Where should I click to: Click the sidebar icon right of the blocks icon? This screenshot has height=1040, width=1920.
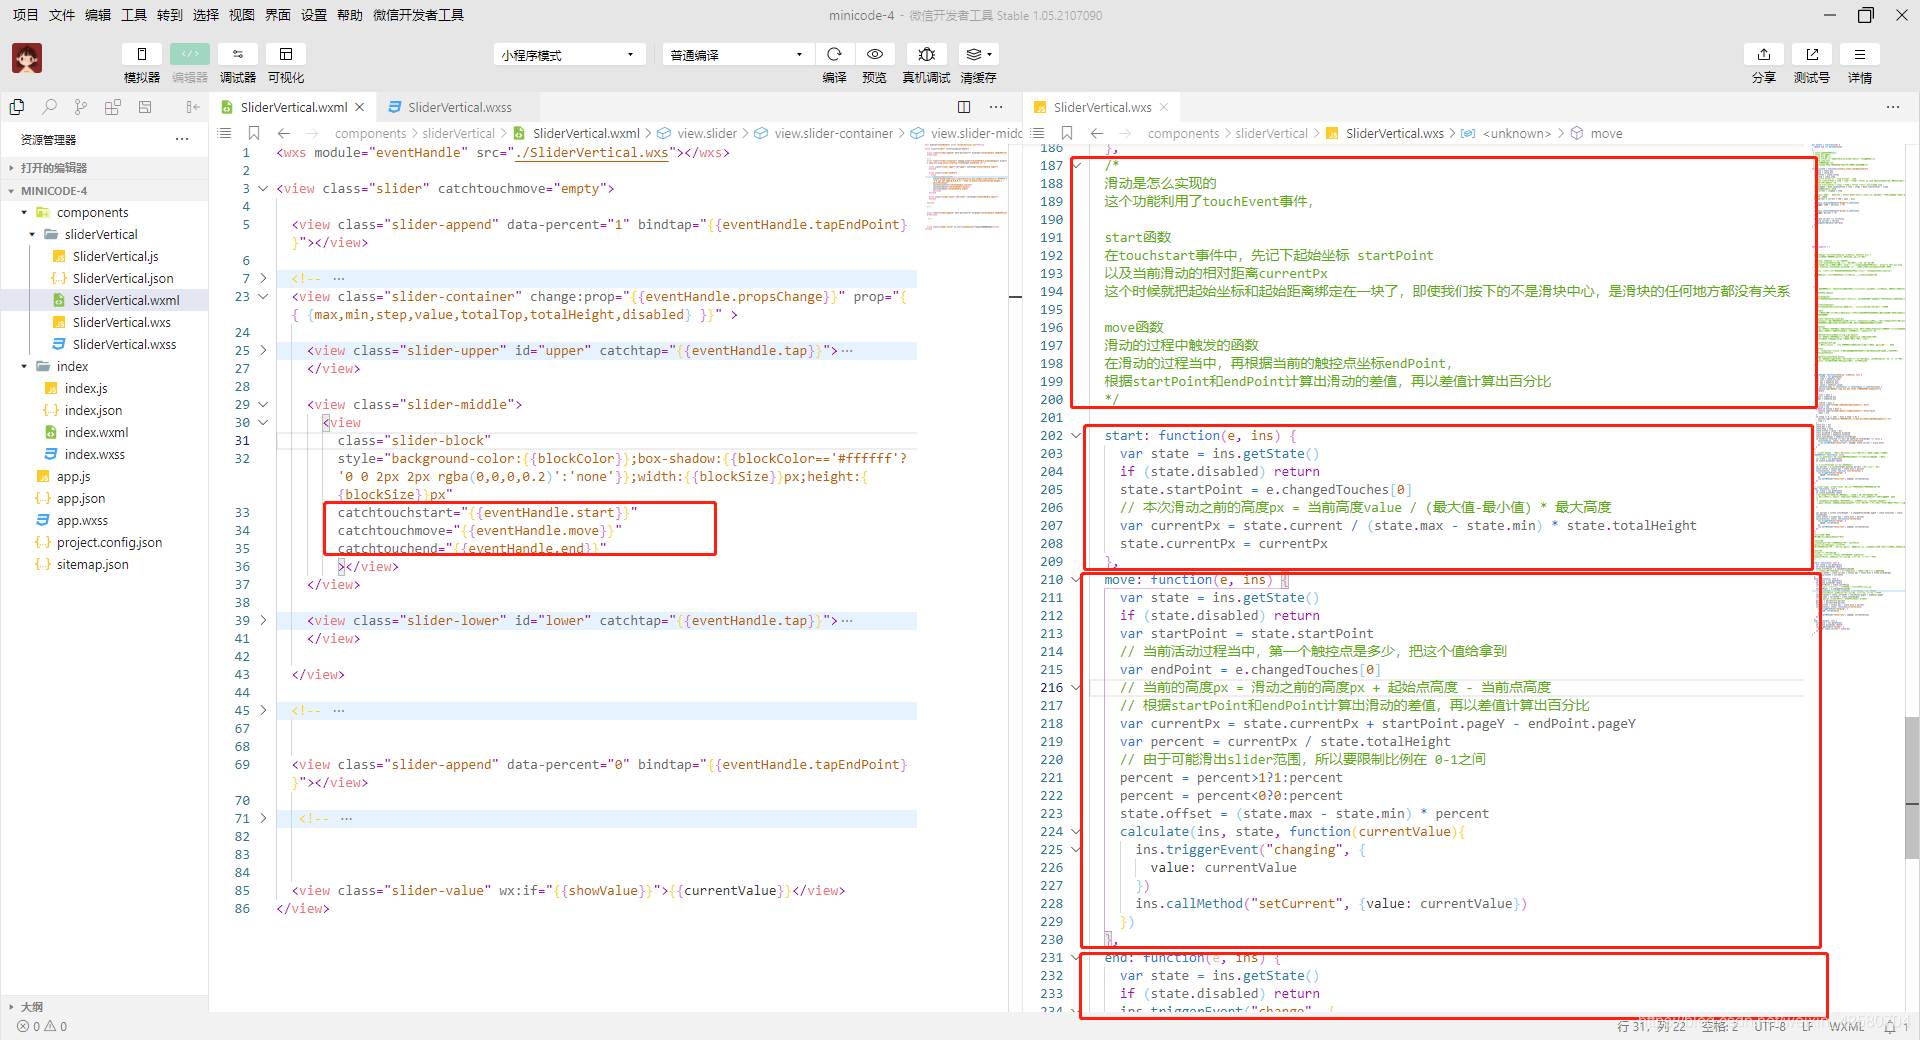[x=145, y=107]
